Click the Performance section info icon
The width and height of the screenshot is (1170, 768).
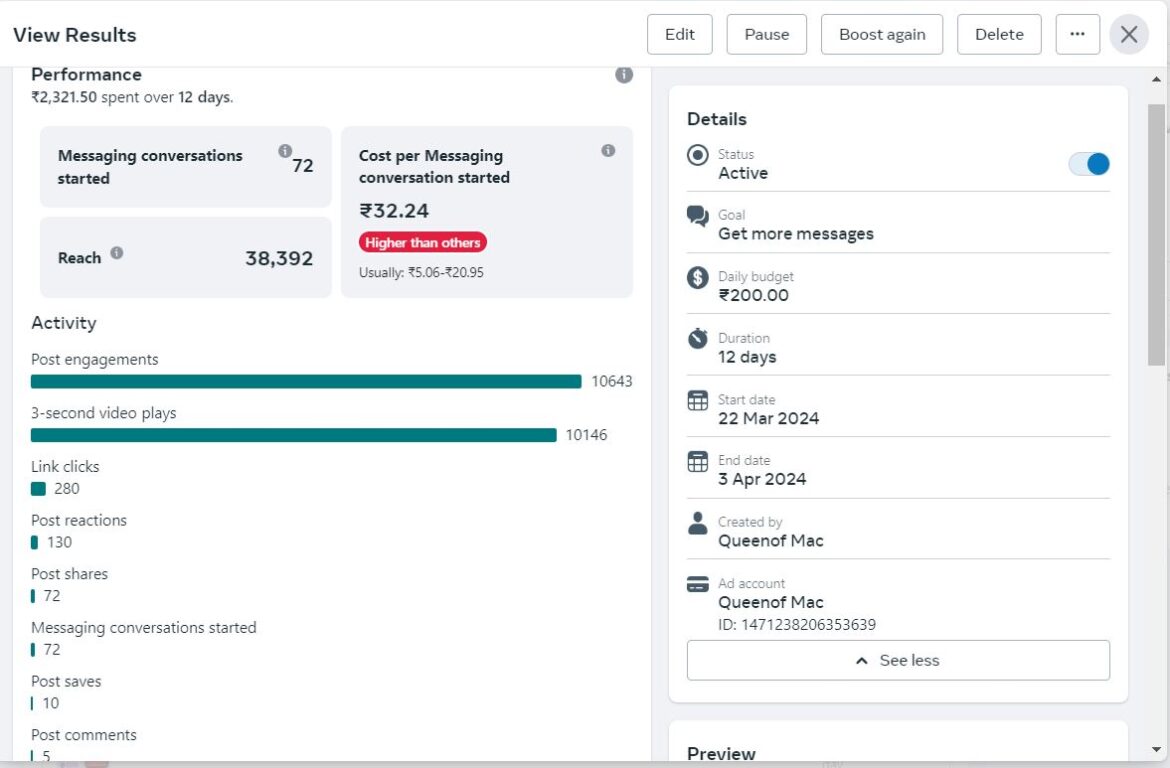(624, 75)
